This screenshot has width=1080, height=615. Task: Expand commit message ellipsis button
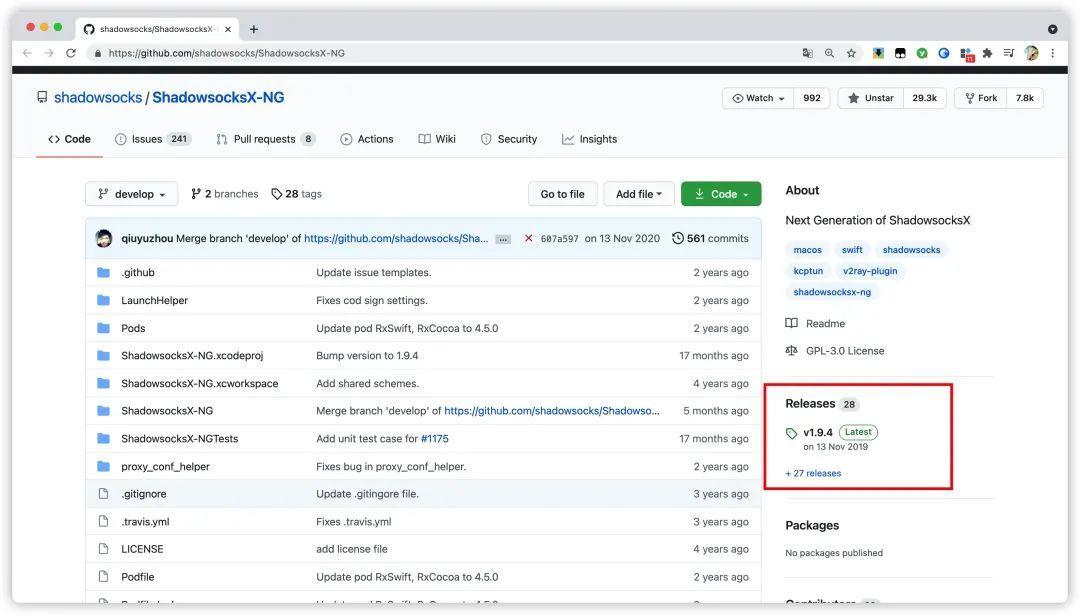click(503, 239)
